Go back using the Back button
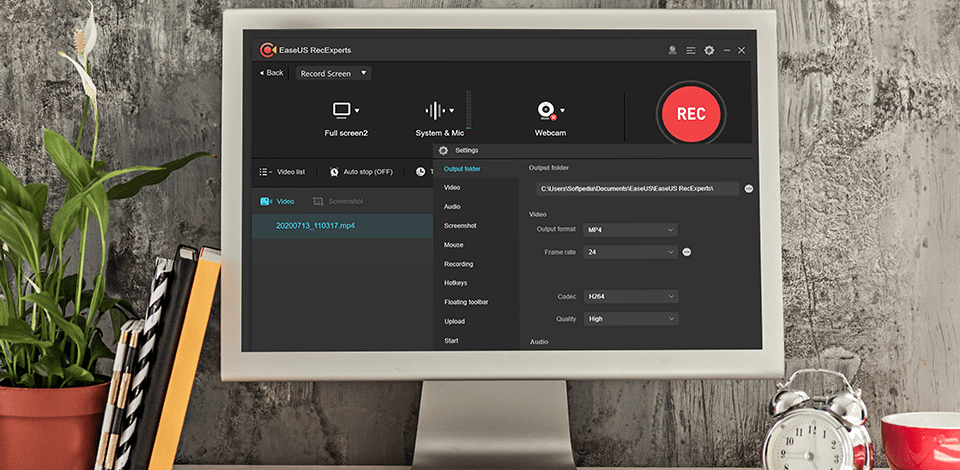 [x=271, y=73]
